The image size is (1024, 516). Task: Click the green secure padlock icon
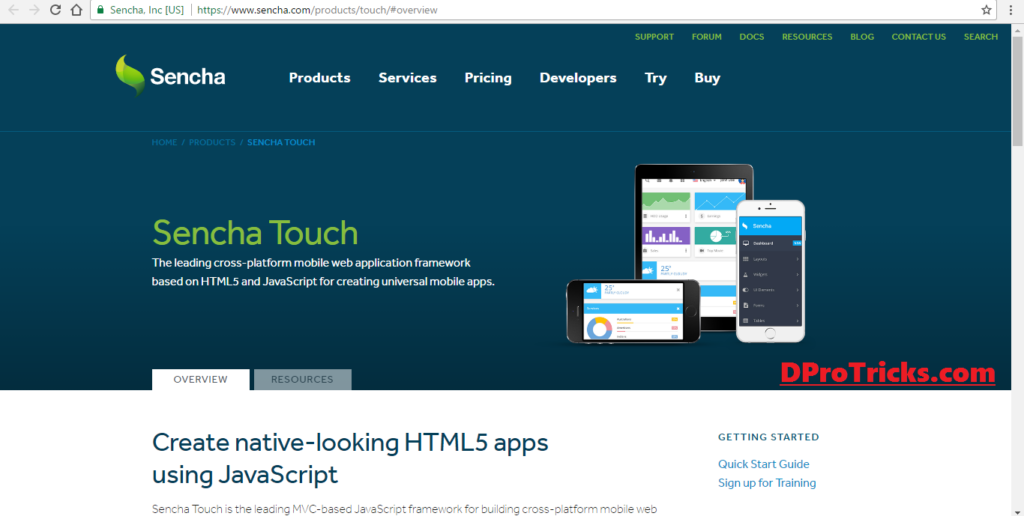coord(101,10)
